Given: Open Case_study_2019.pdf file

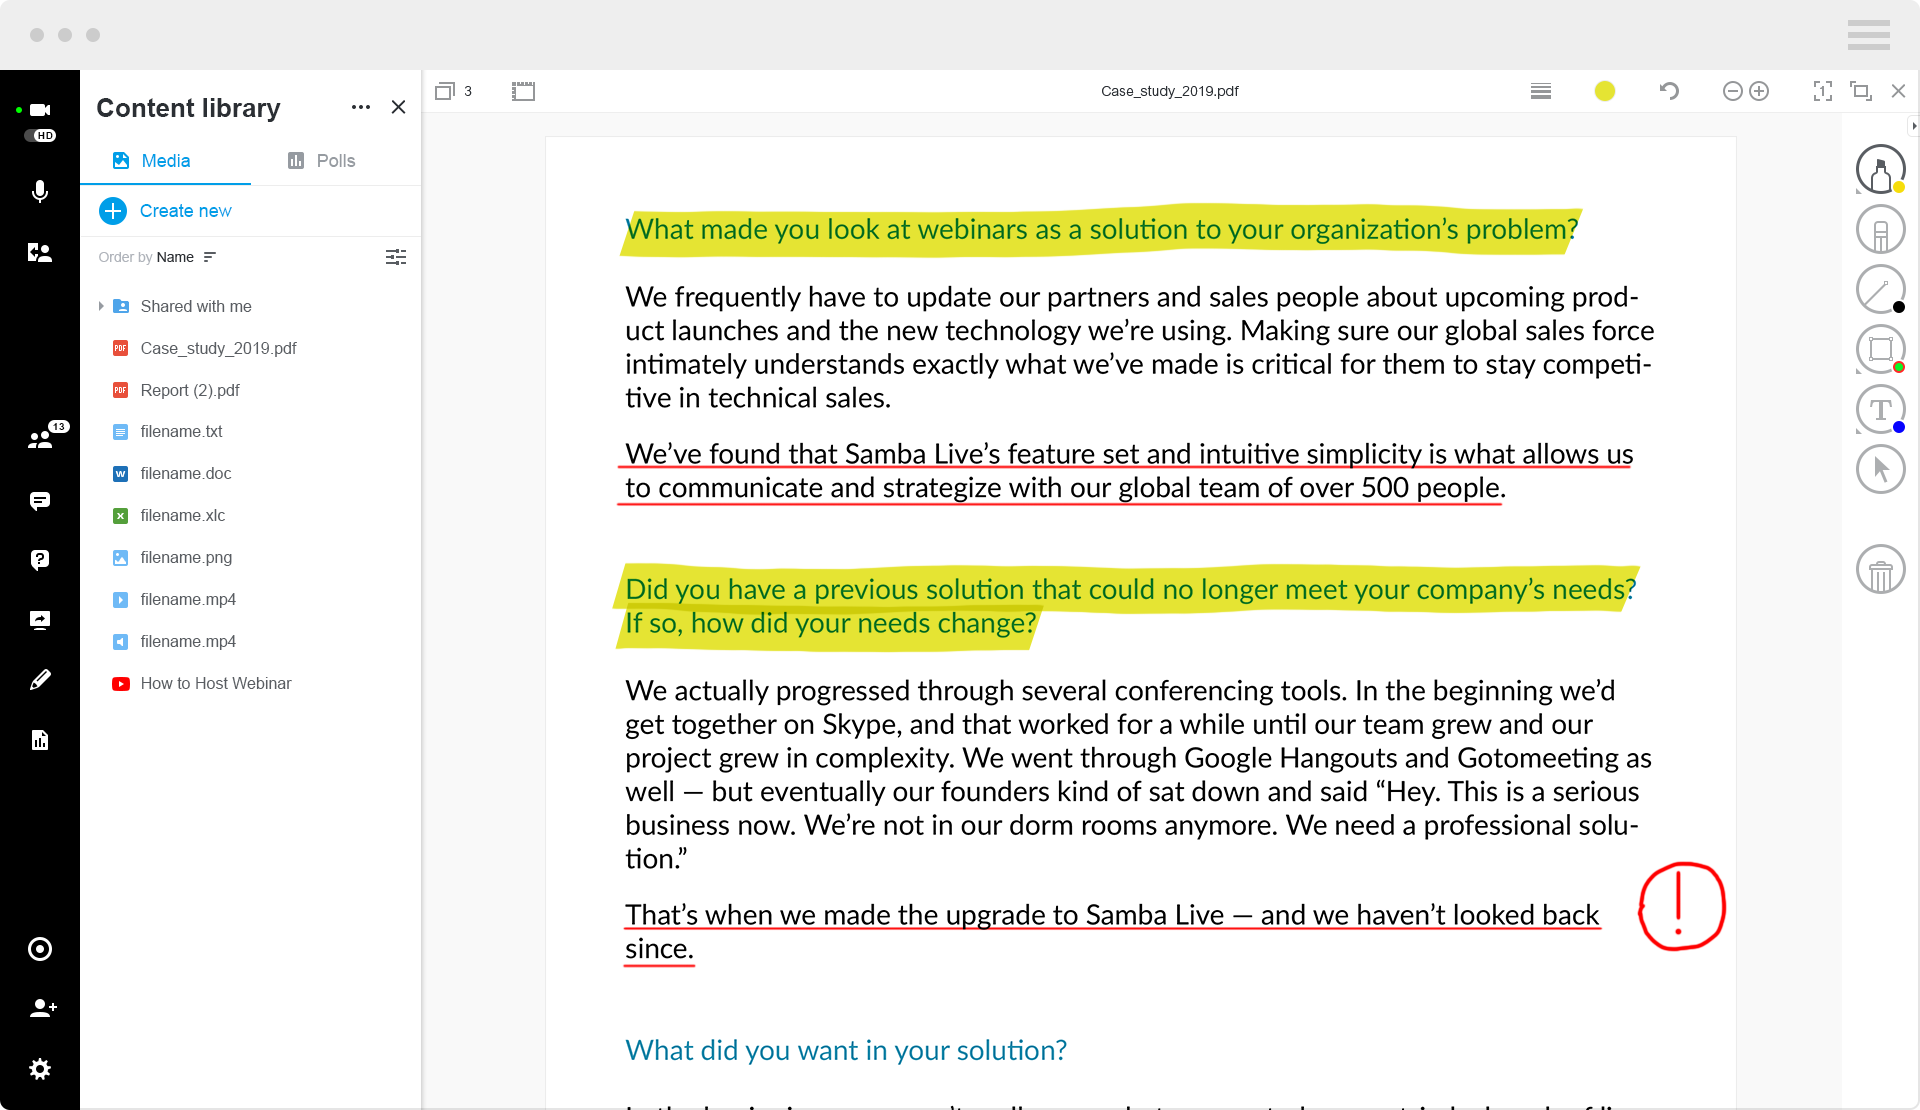Looking at the screenshot, I should pyautogui.click(x=217, y=348).
